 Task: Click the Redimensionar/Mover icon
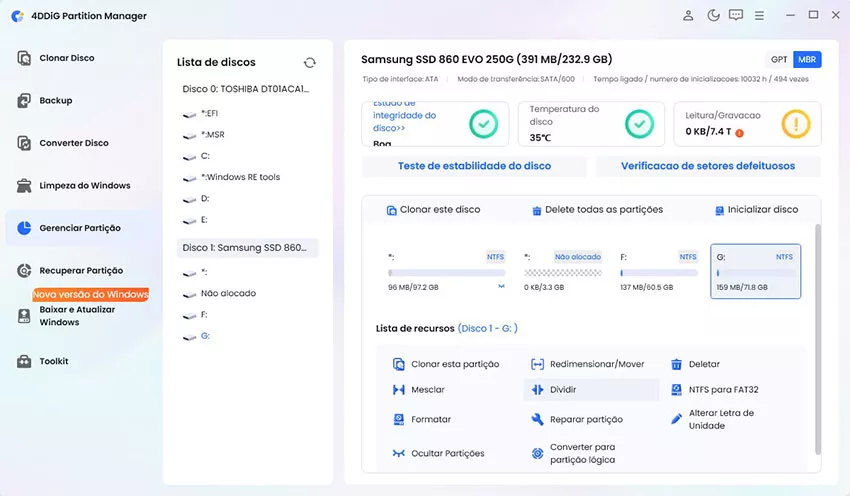click(537, 364)
